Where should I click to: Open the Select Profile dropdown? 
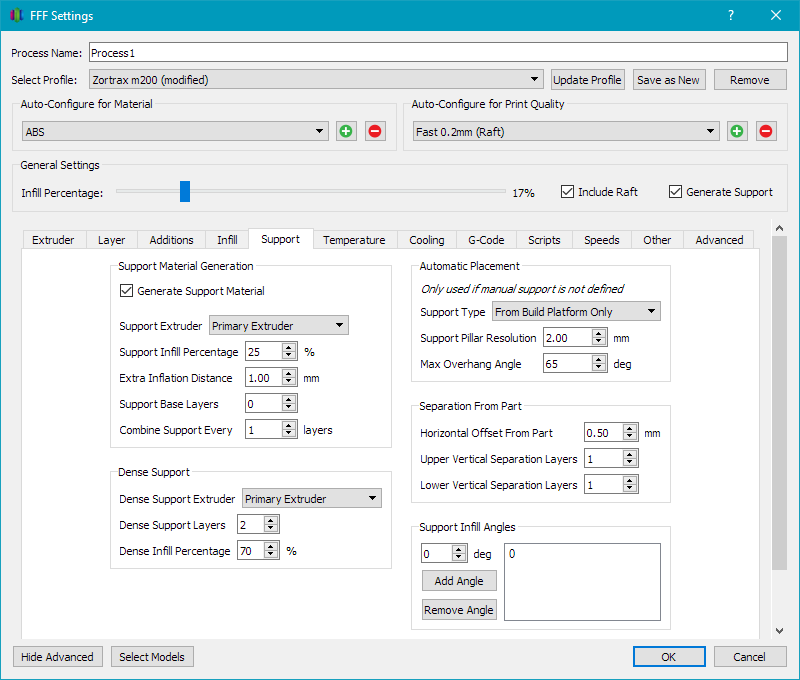point(316,80)
